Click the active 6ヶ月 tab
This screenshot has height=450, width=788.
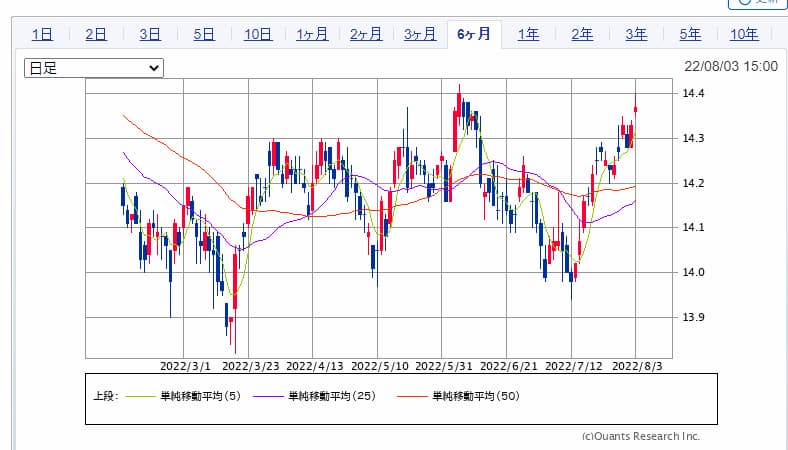pos(474,34)
